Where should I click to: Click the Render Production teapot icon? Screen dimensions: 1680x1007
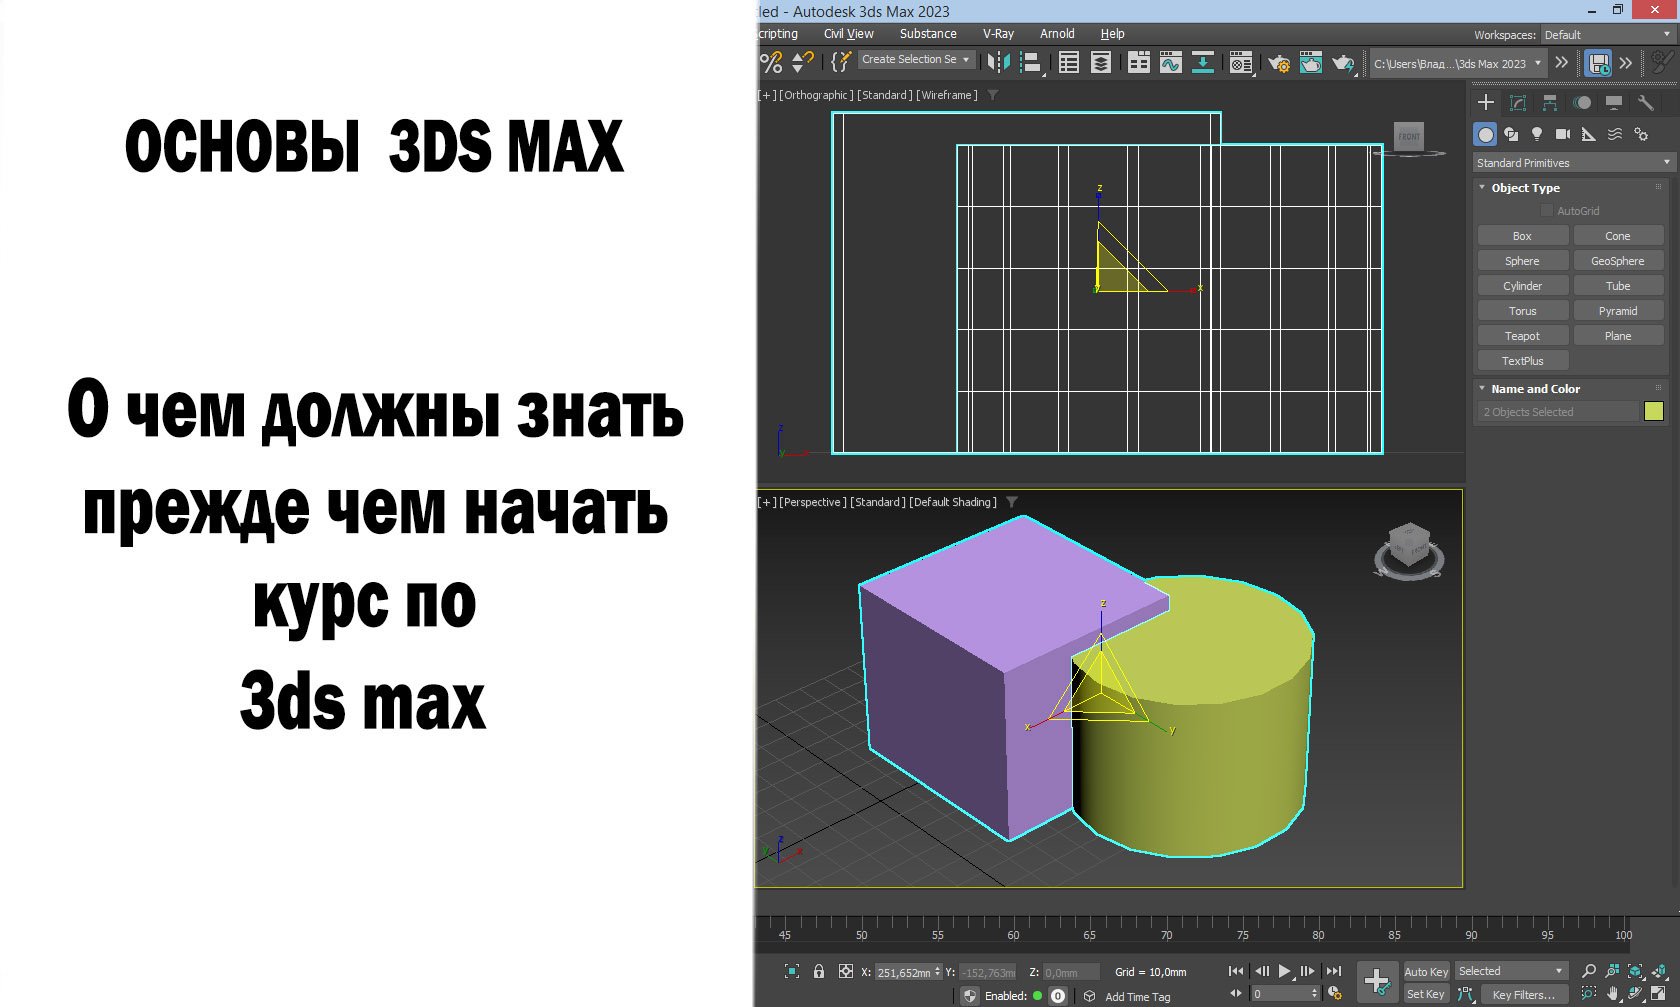point(1344,64)
